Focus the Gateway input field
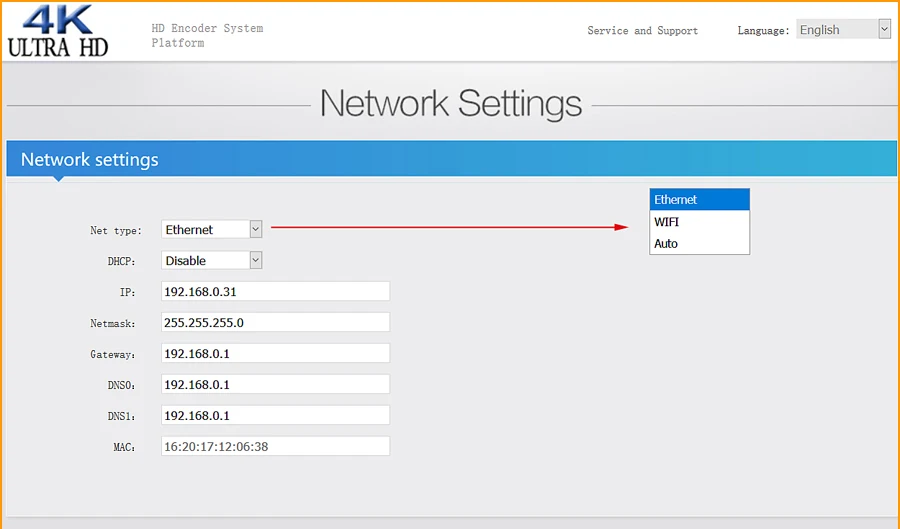The image size is (900, 529). click(x=276, y=353)
